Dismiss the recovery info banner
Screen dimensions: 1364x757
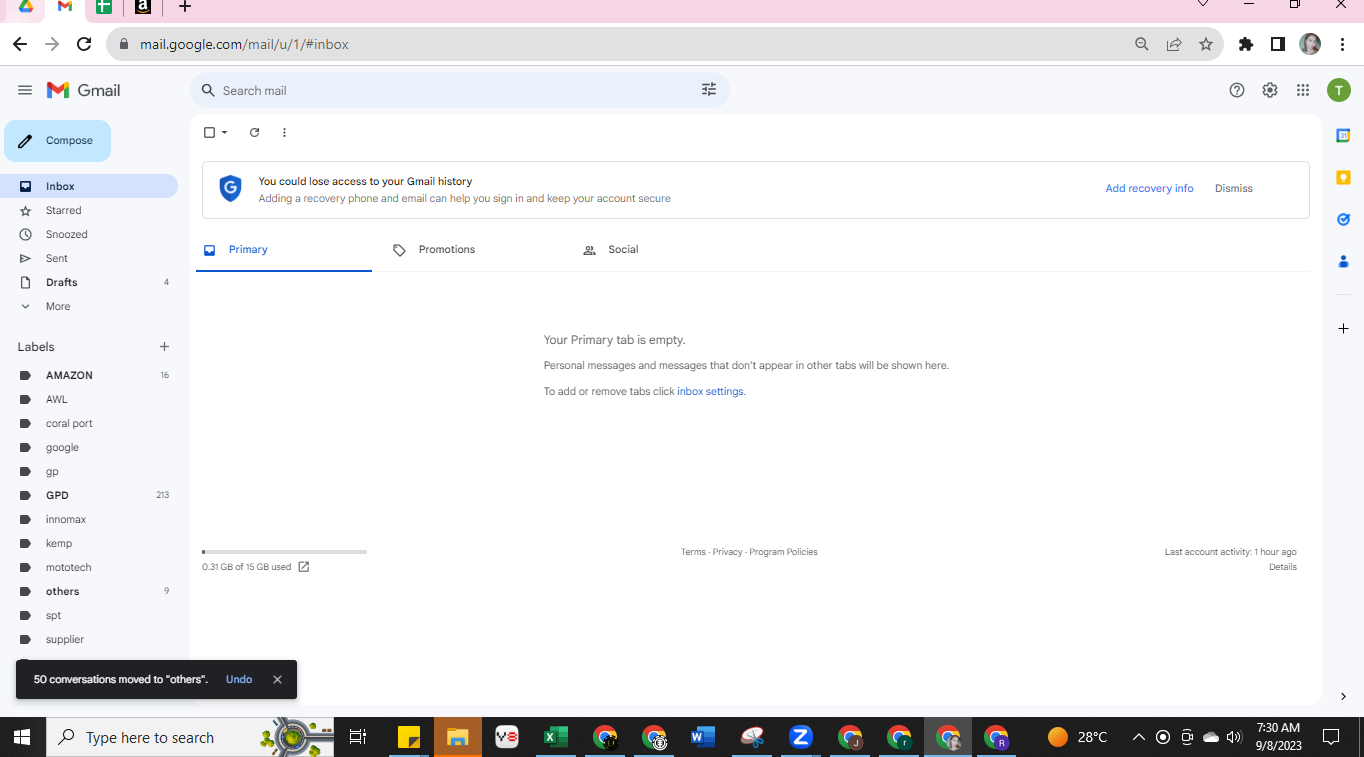1233,188
